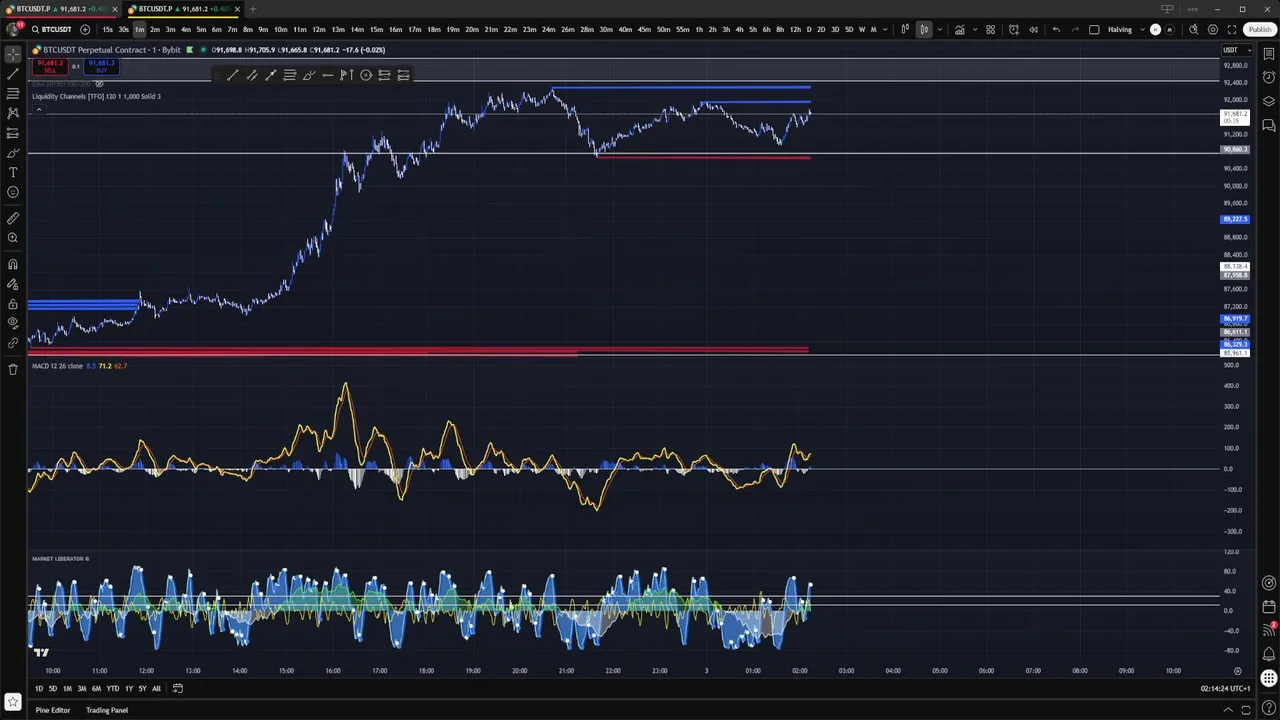
Task: Click the red SELL price button
Action: (x=50, y=66)
